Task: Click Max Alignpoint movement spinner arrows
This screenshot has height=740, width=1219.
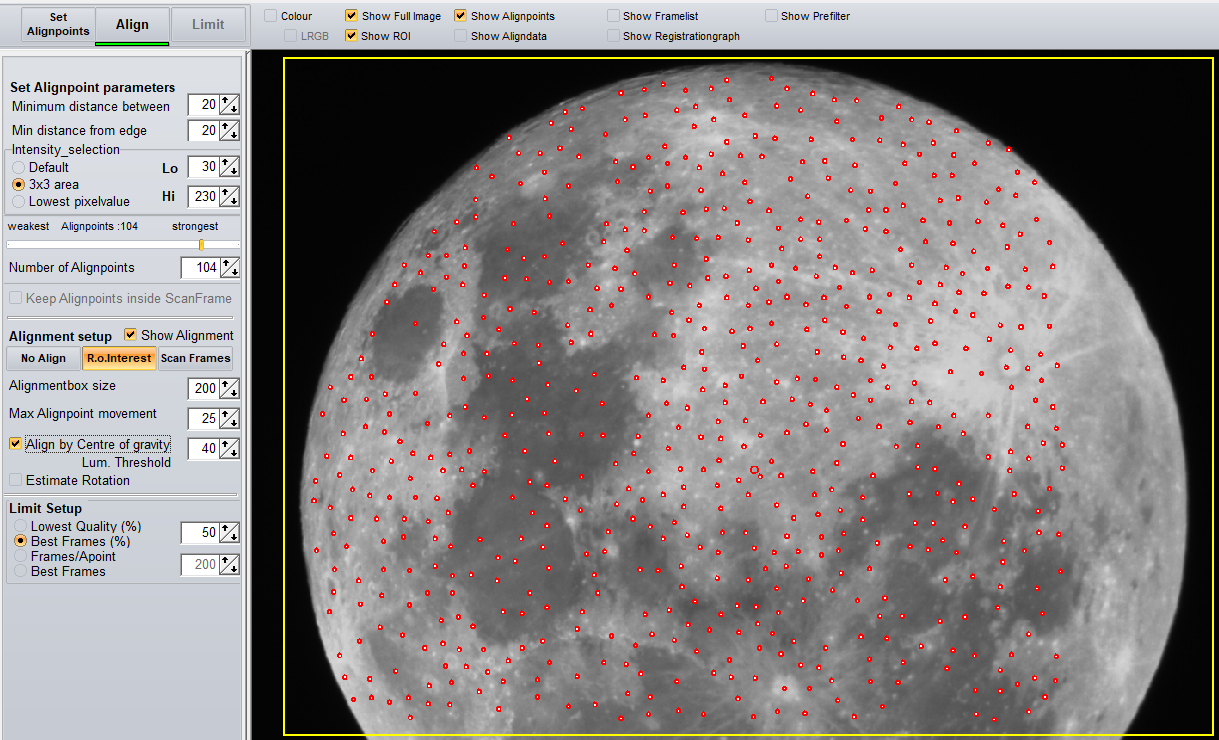Action: coord(229,418)
